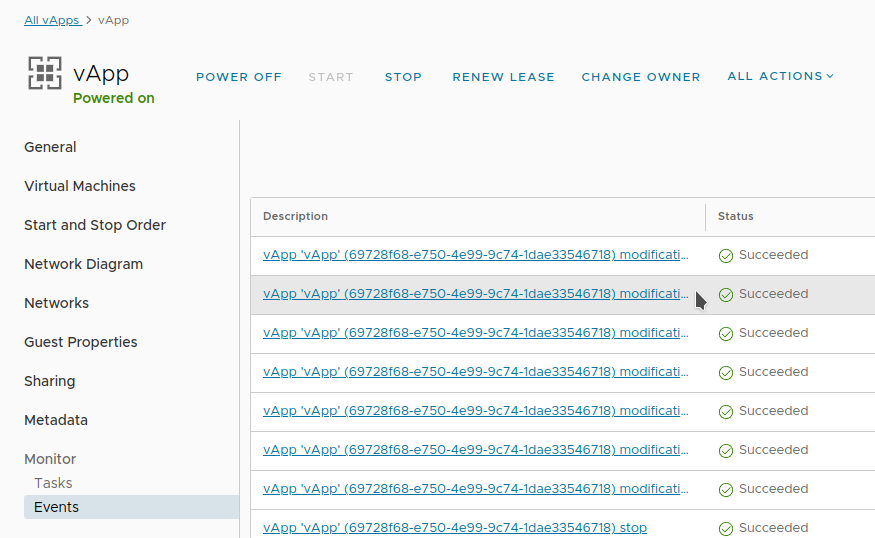Click CHANGE OWNER button

[641, 77]
